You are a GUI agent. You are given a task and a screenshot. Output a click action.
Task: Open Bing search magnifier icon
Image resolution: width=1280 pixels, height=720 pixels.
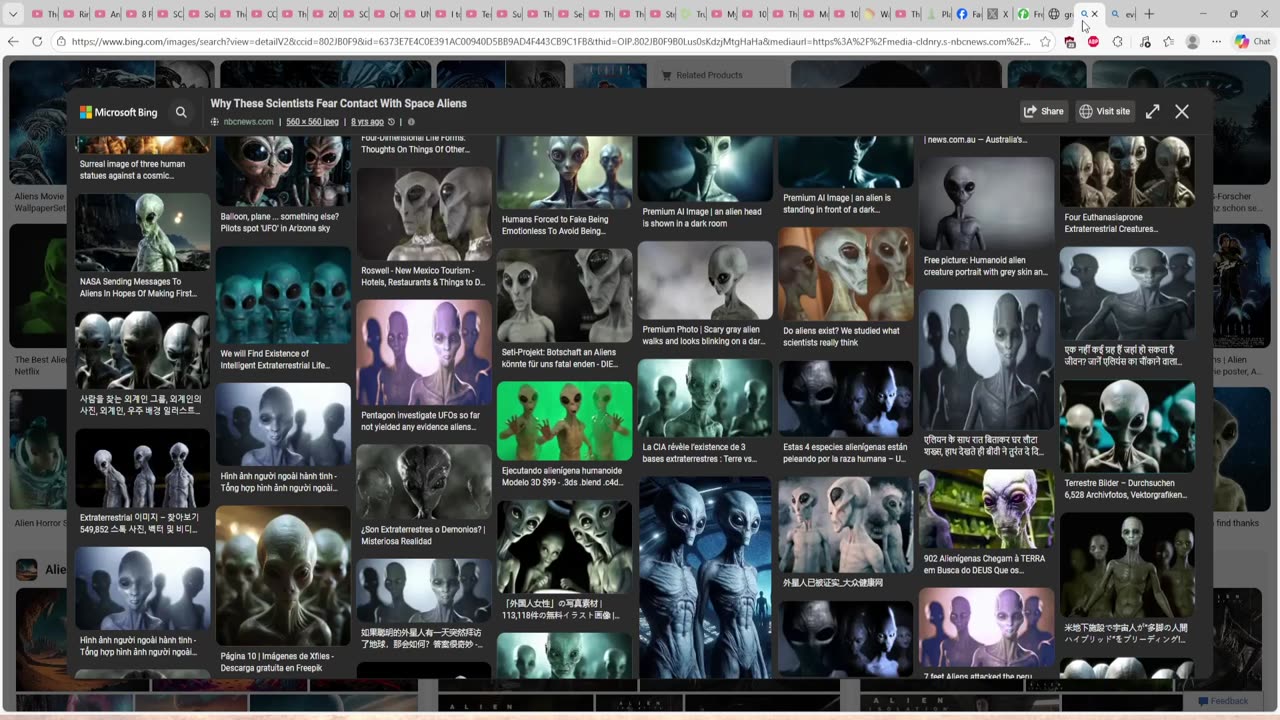click(x=181, y=112)
